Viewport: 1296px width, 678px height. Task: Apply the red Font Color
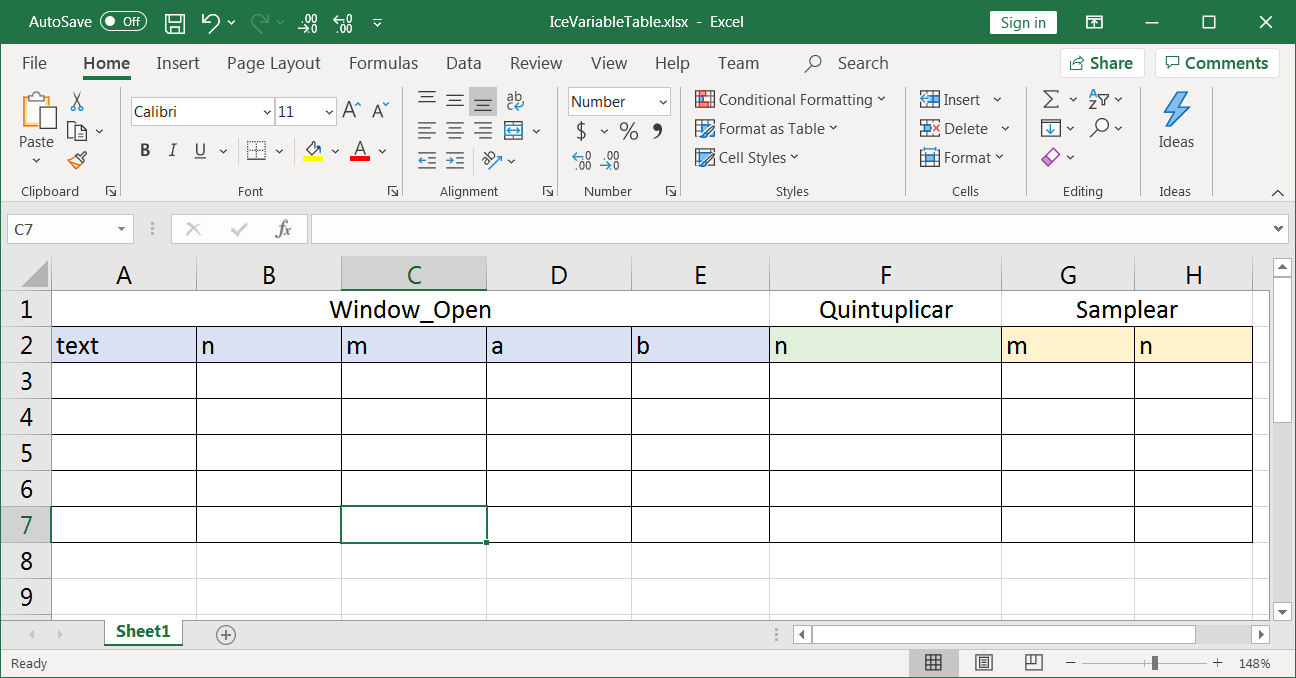pos(361,151)
